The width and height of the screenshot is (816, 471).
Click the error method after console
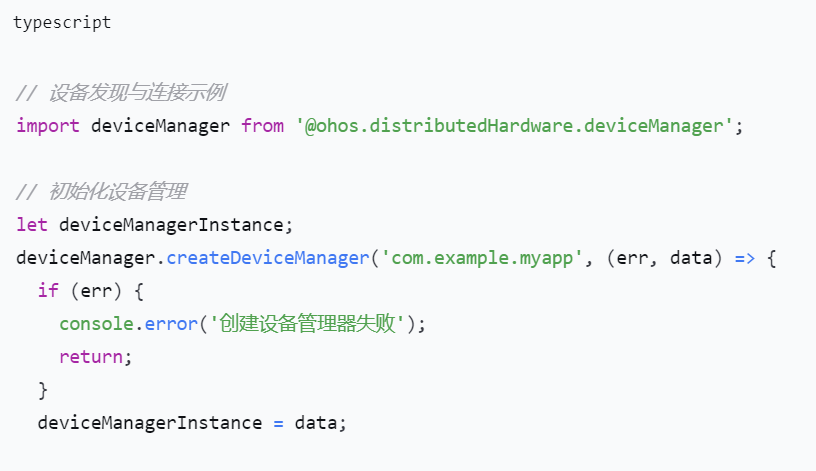(x=171, y=324)
